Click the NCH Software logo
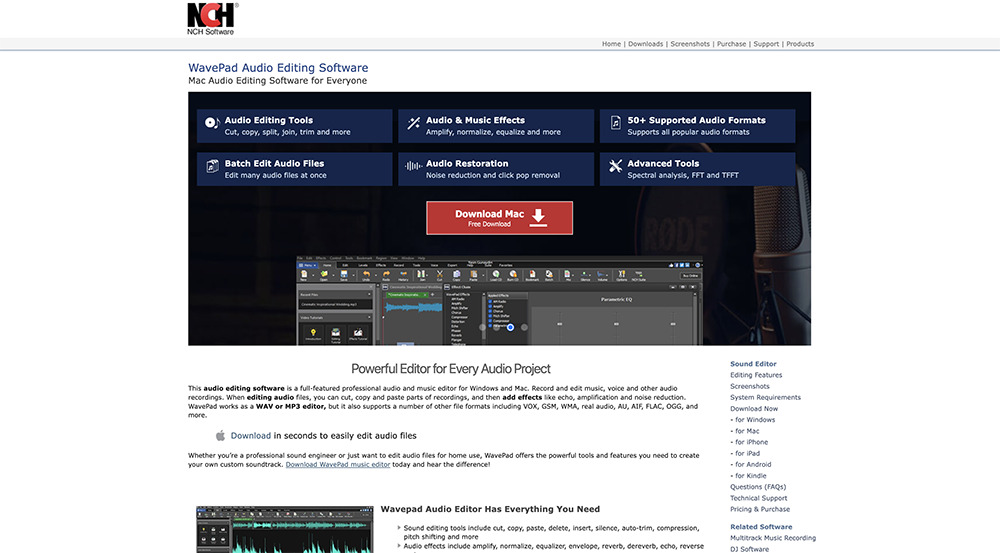Screen dimensions: 1000x553 (x=211, y=18)
